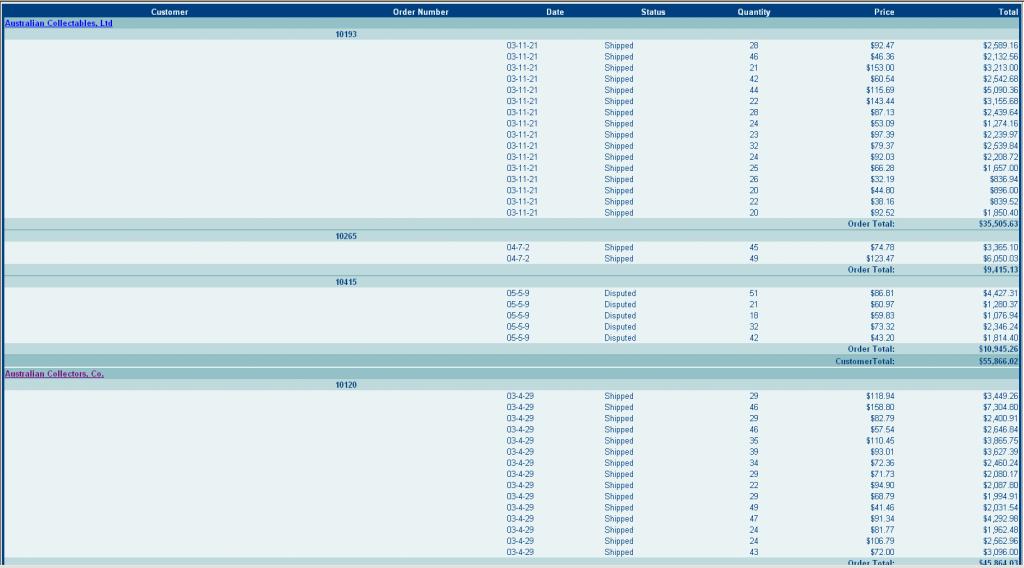
Task: Select order number 10265
Action: (346, 236)
